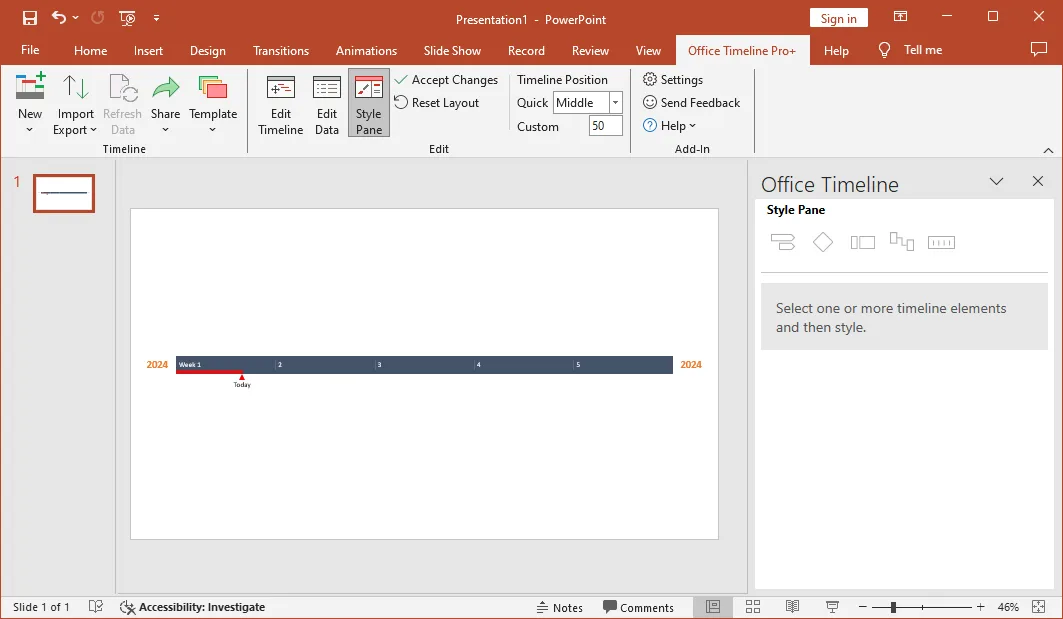This screenshot has width=1063, height=619.
Task: Switch to Reading View
Action: pos(792,607)
